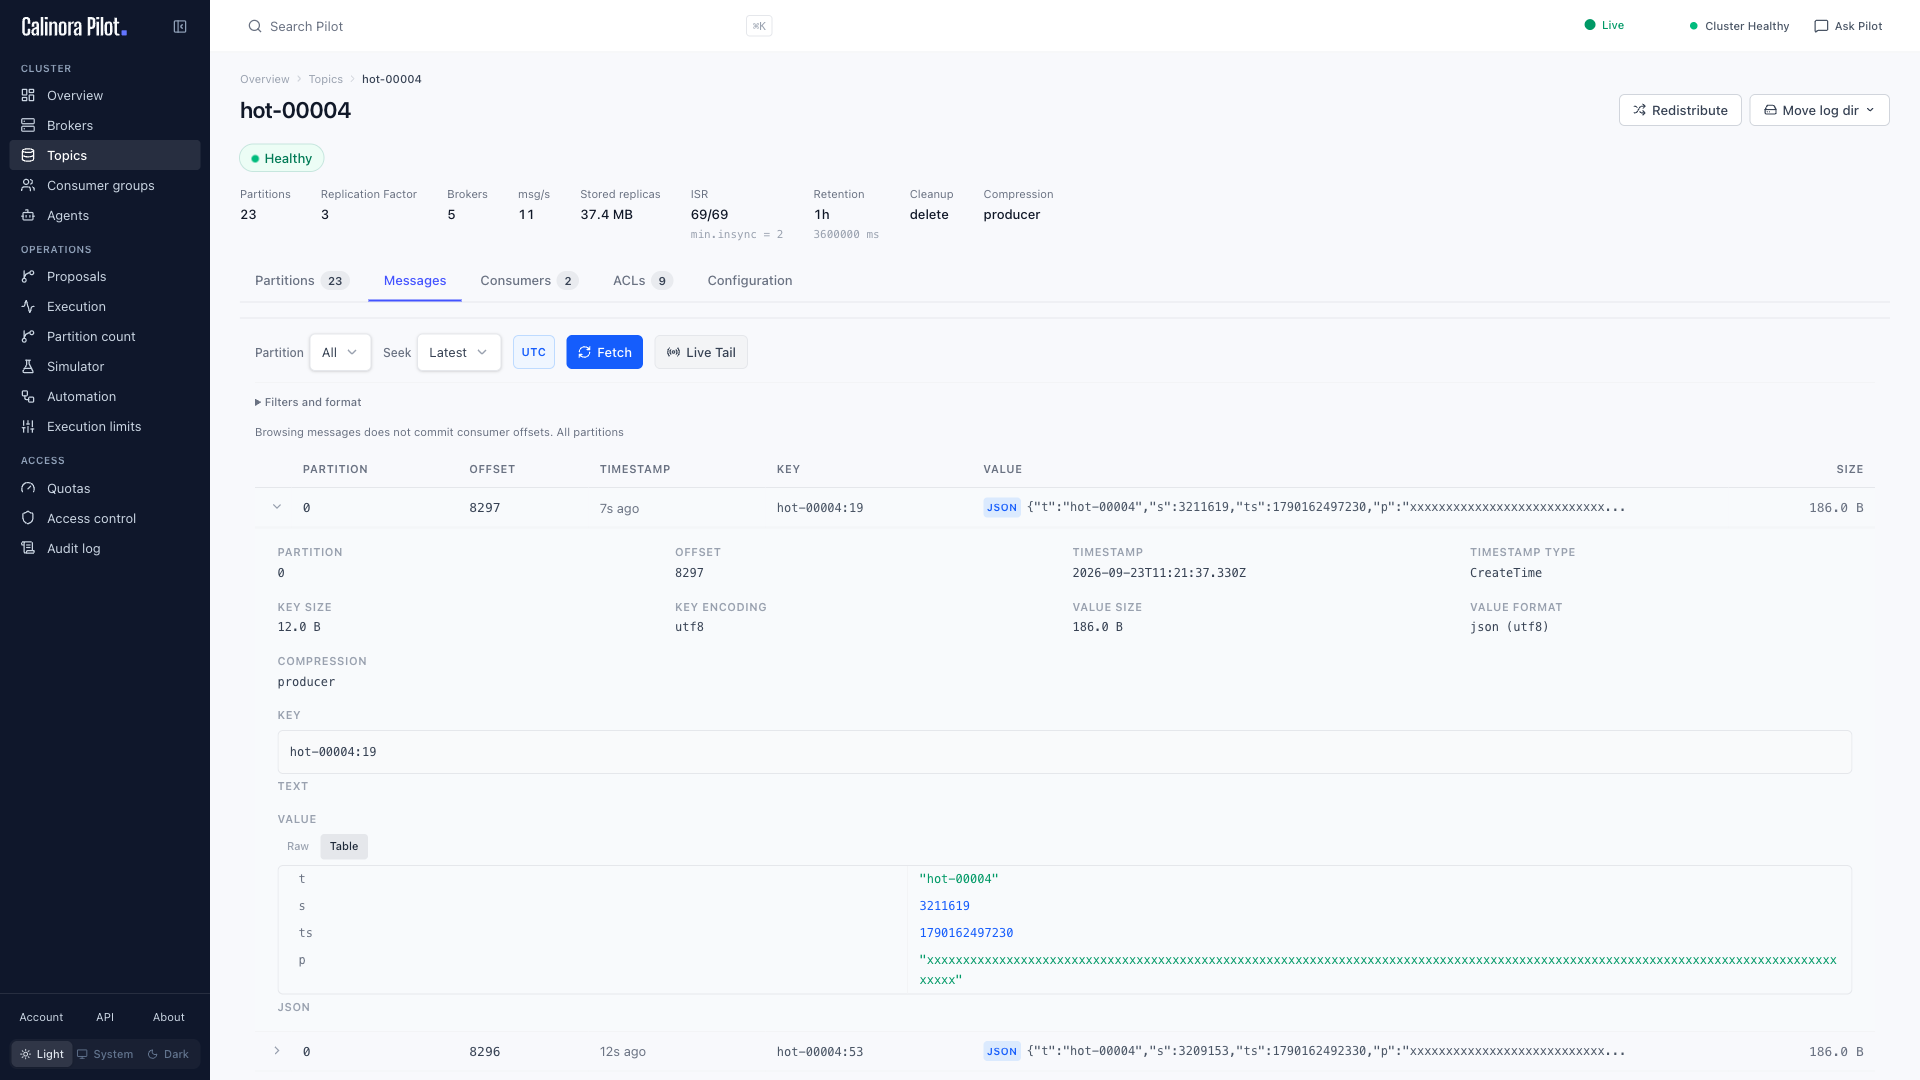Toggle UTC timestamp display
The width and height of the screenshot is (1920, 1080).
(534, 352)
